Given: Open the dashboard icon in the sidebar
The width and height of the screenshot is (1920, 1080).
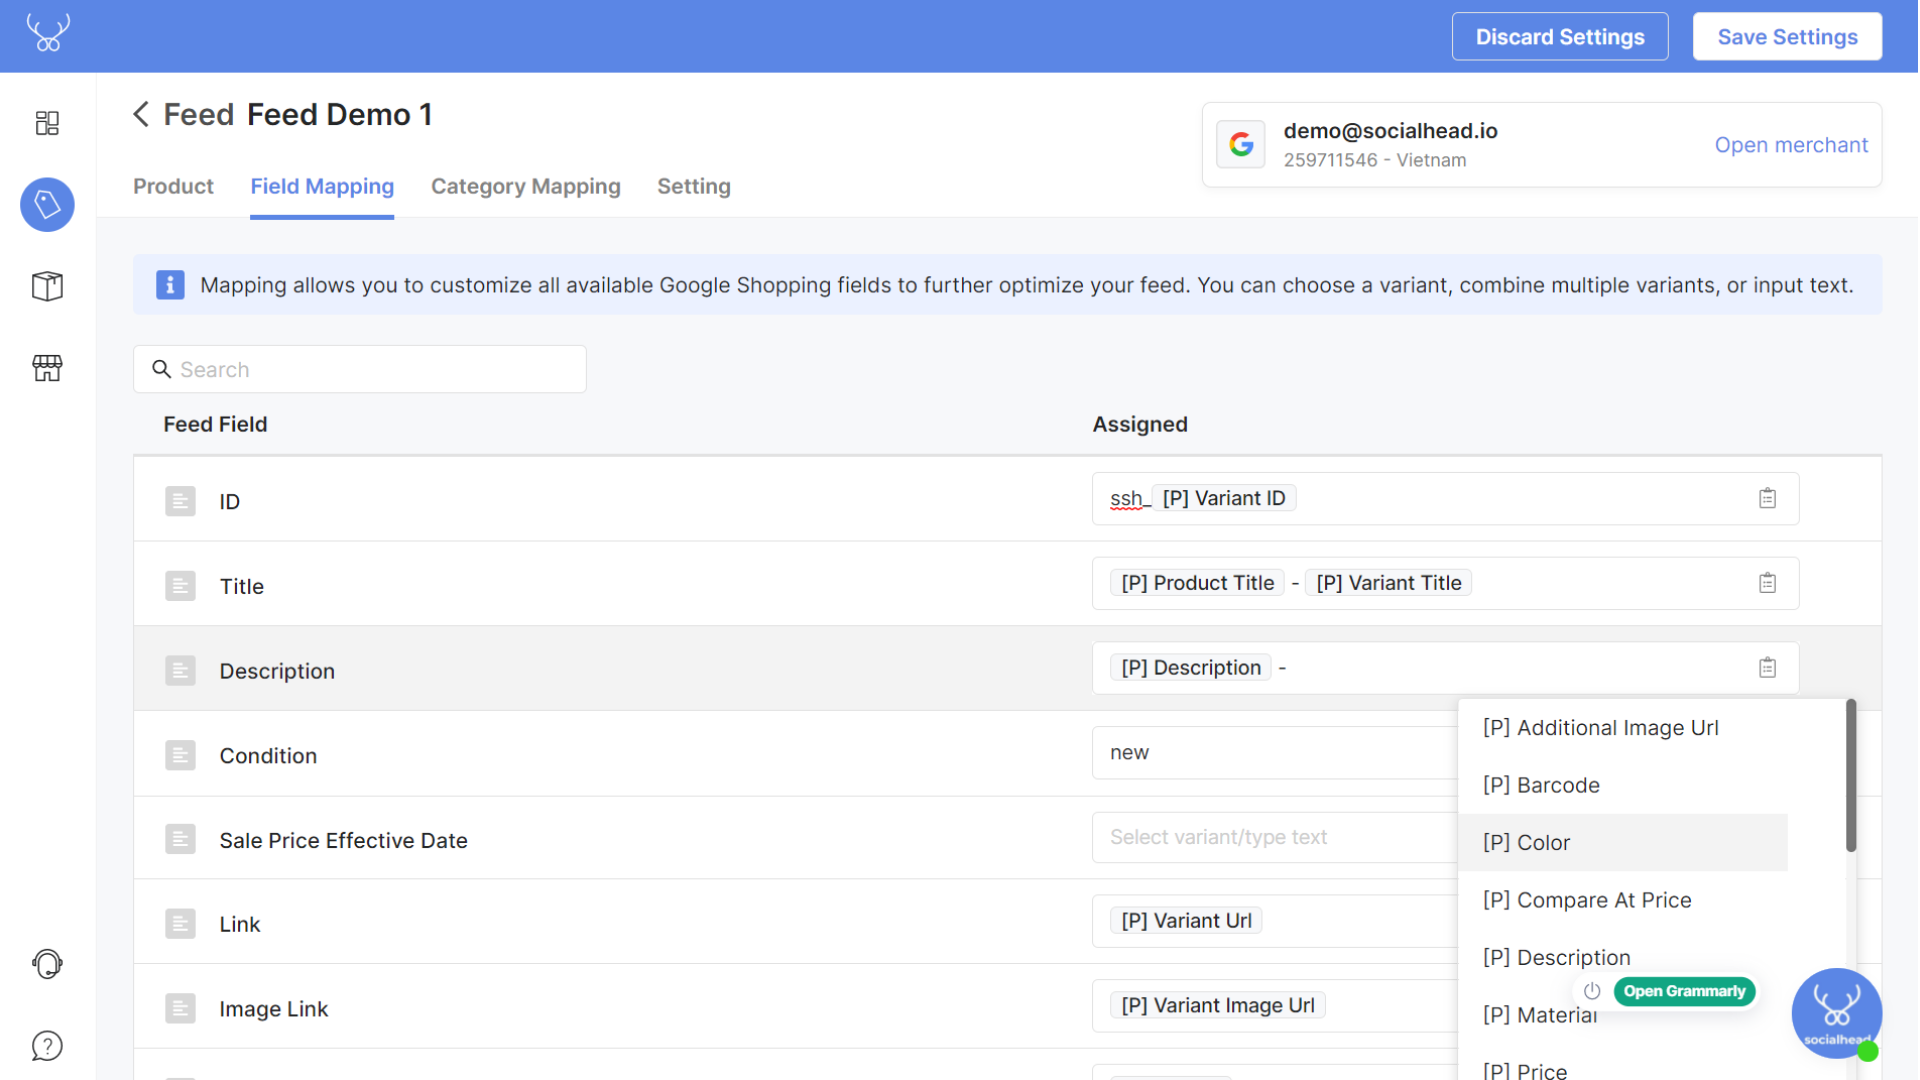Looking at the screenshot, I should coord(47,123).
